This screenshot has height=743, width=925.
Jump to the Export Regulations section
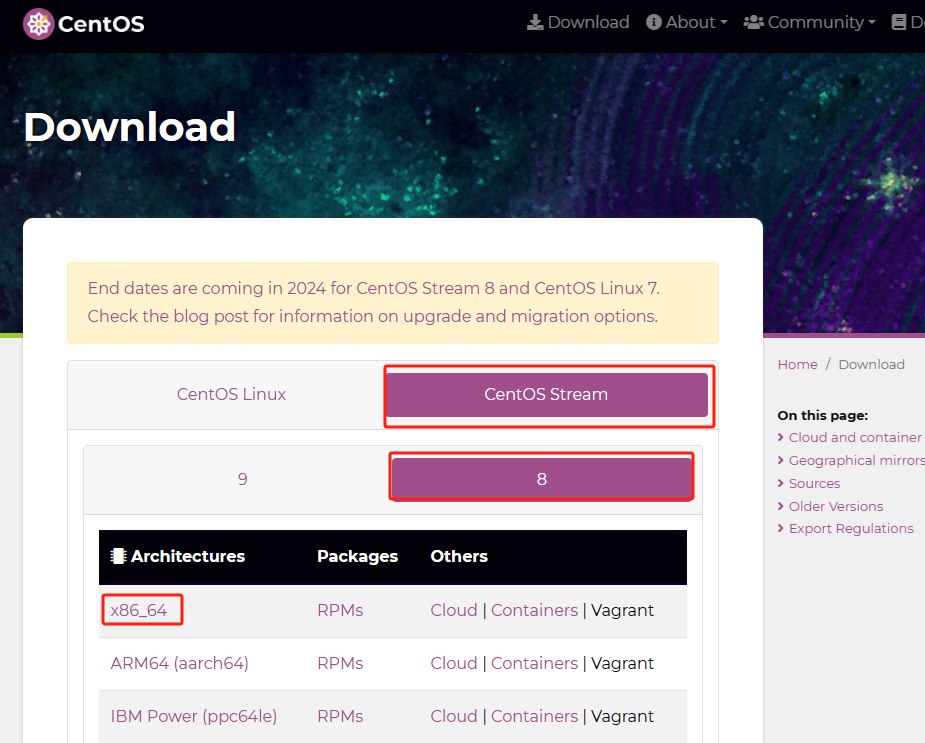click(851, 529)
